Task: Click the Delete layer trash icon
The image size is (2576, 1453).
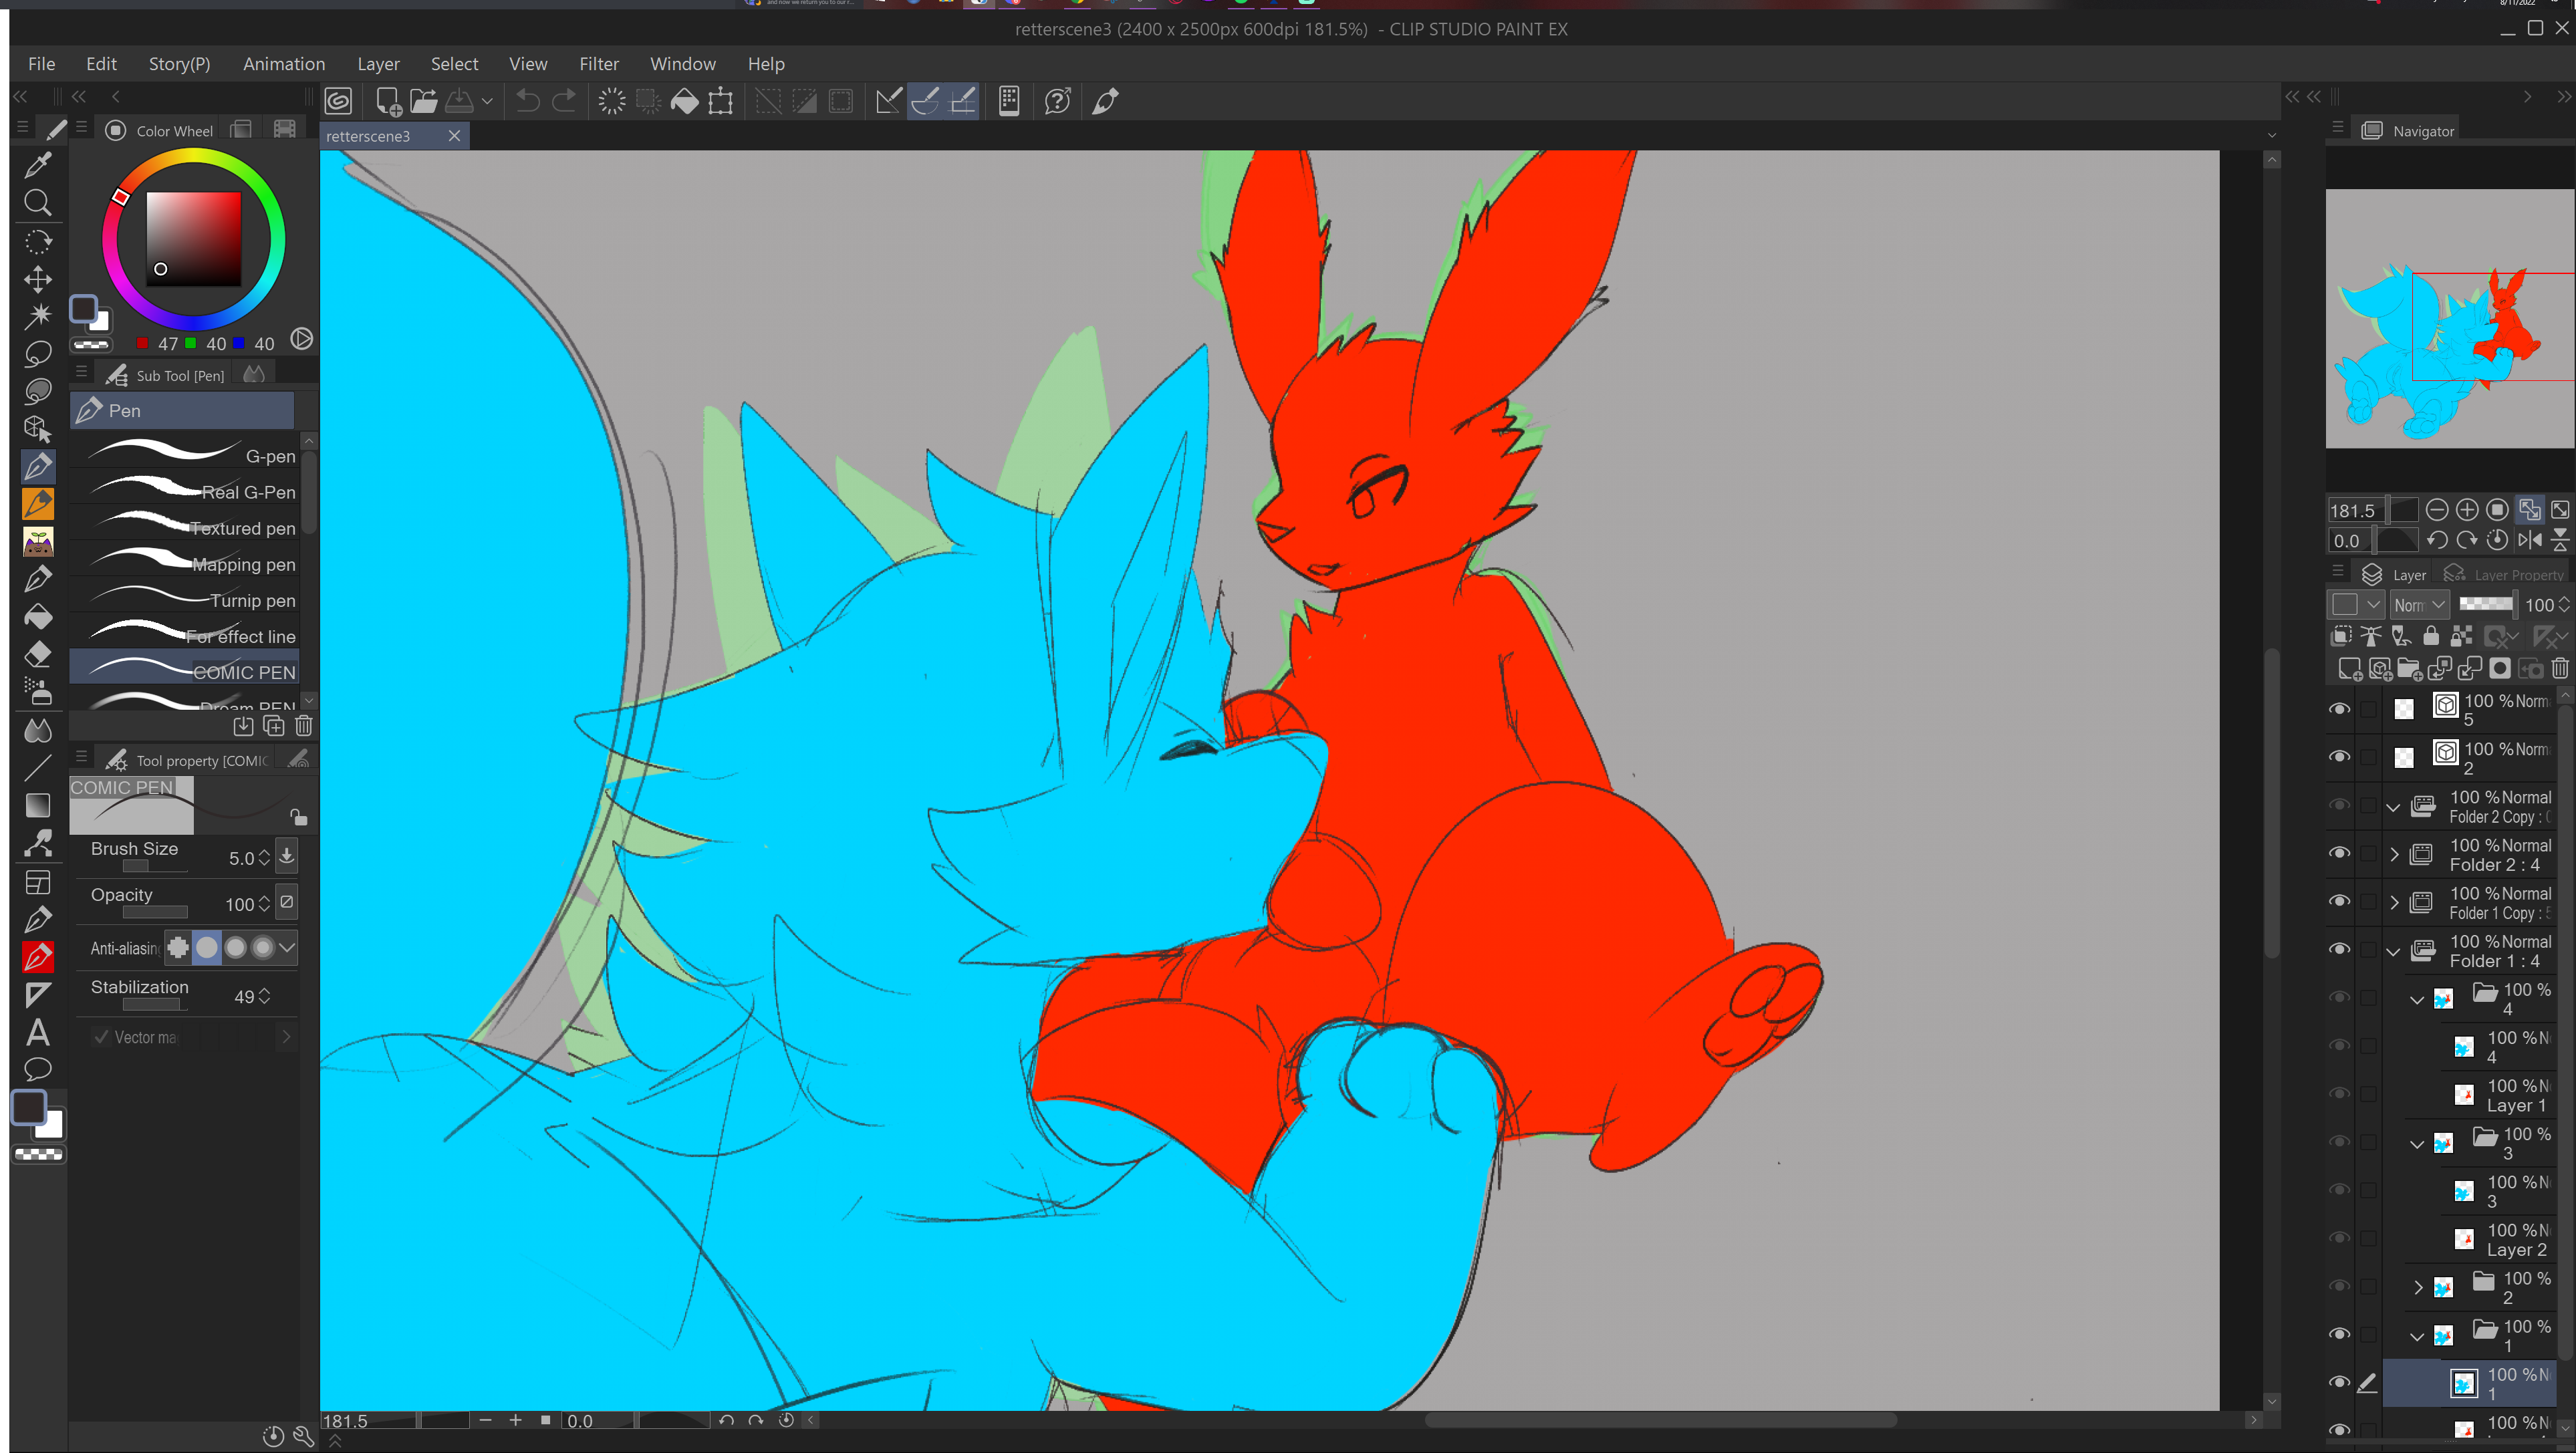Action: click(2559, 668)
